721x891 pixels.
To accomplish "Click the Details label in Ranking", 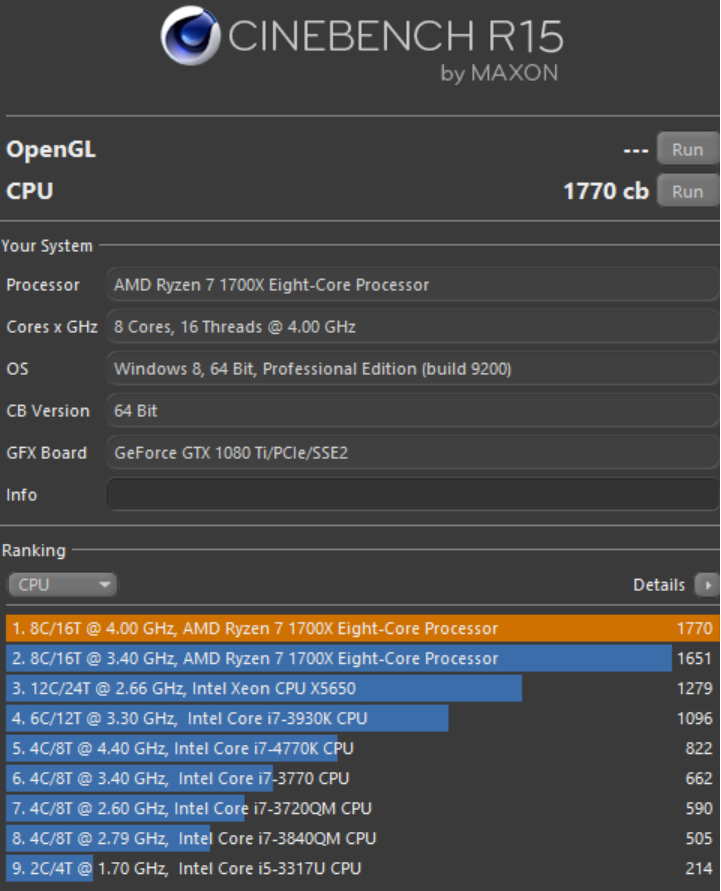I will click(x=659, y=585).
